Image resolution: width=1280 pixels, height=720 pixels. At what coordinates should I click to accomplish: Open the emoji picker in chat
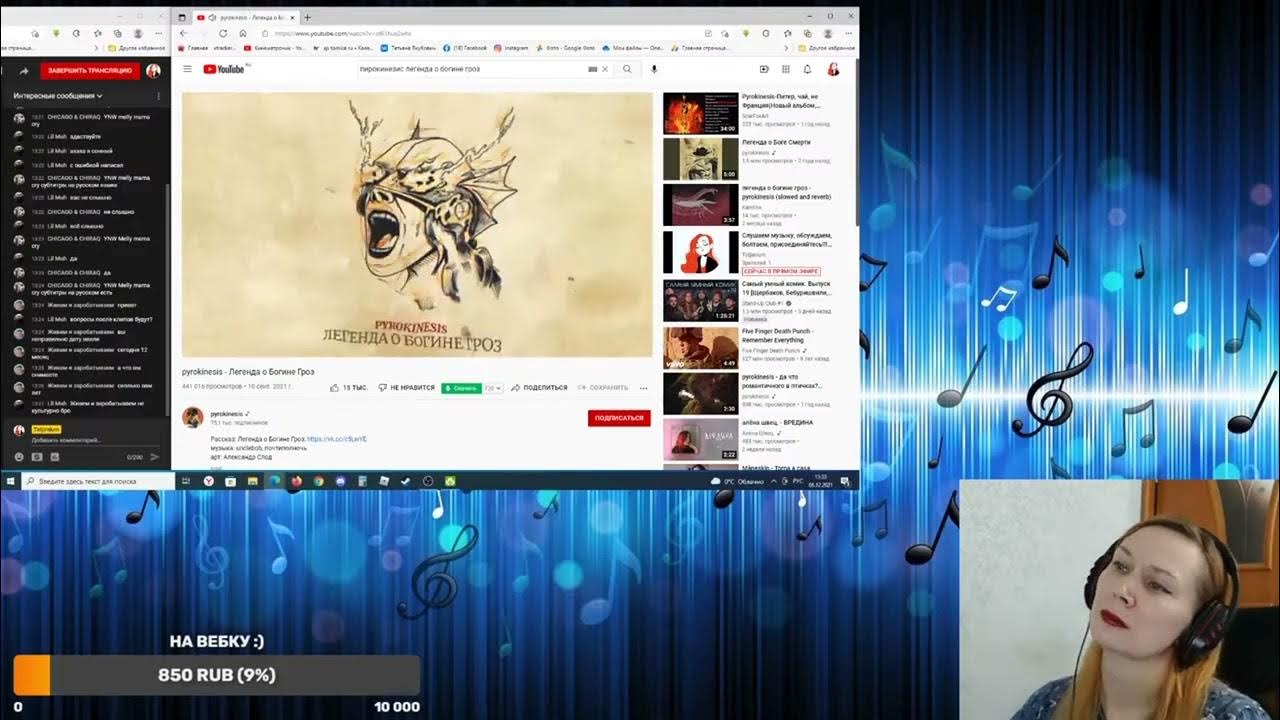(19, 457)
